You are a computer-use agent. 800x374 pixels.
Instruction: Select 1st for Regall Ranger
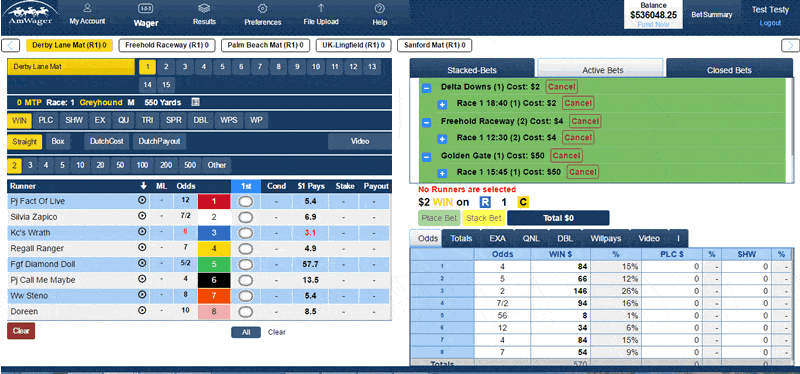245,248
